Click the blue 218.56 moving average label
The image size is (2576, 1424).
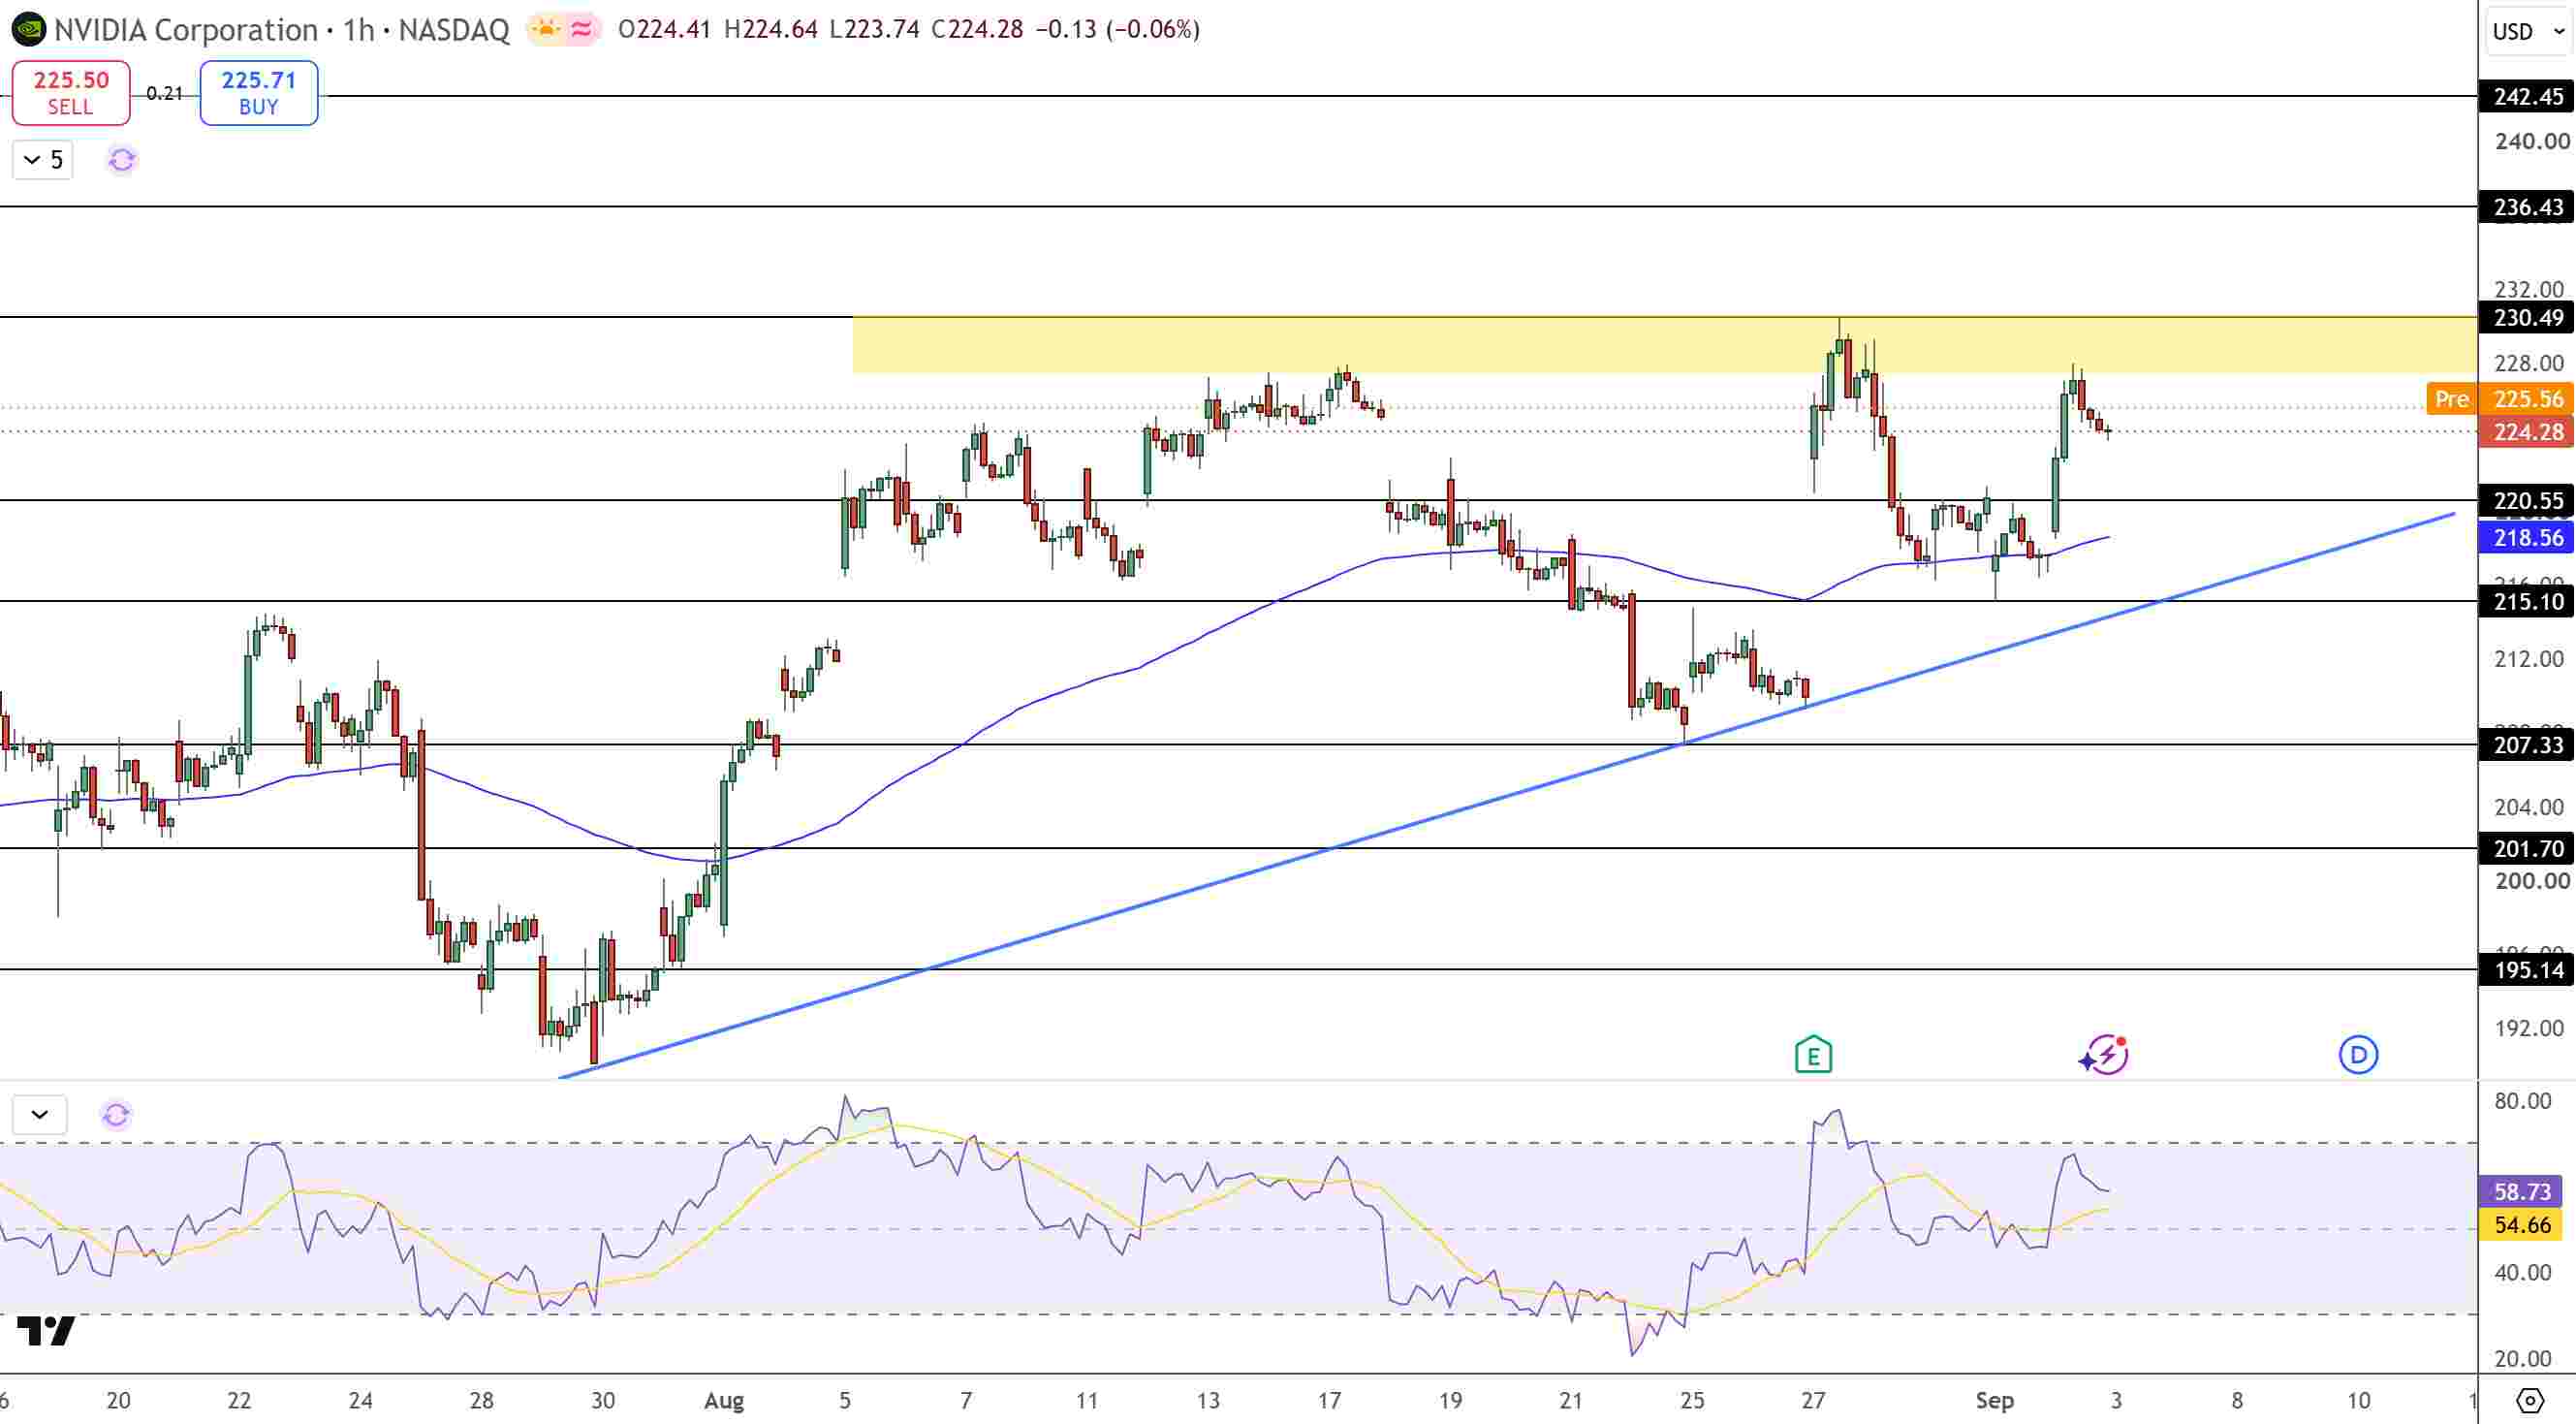click(x=2527, y=538)
